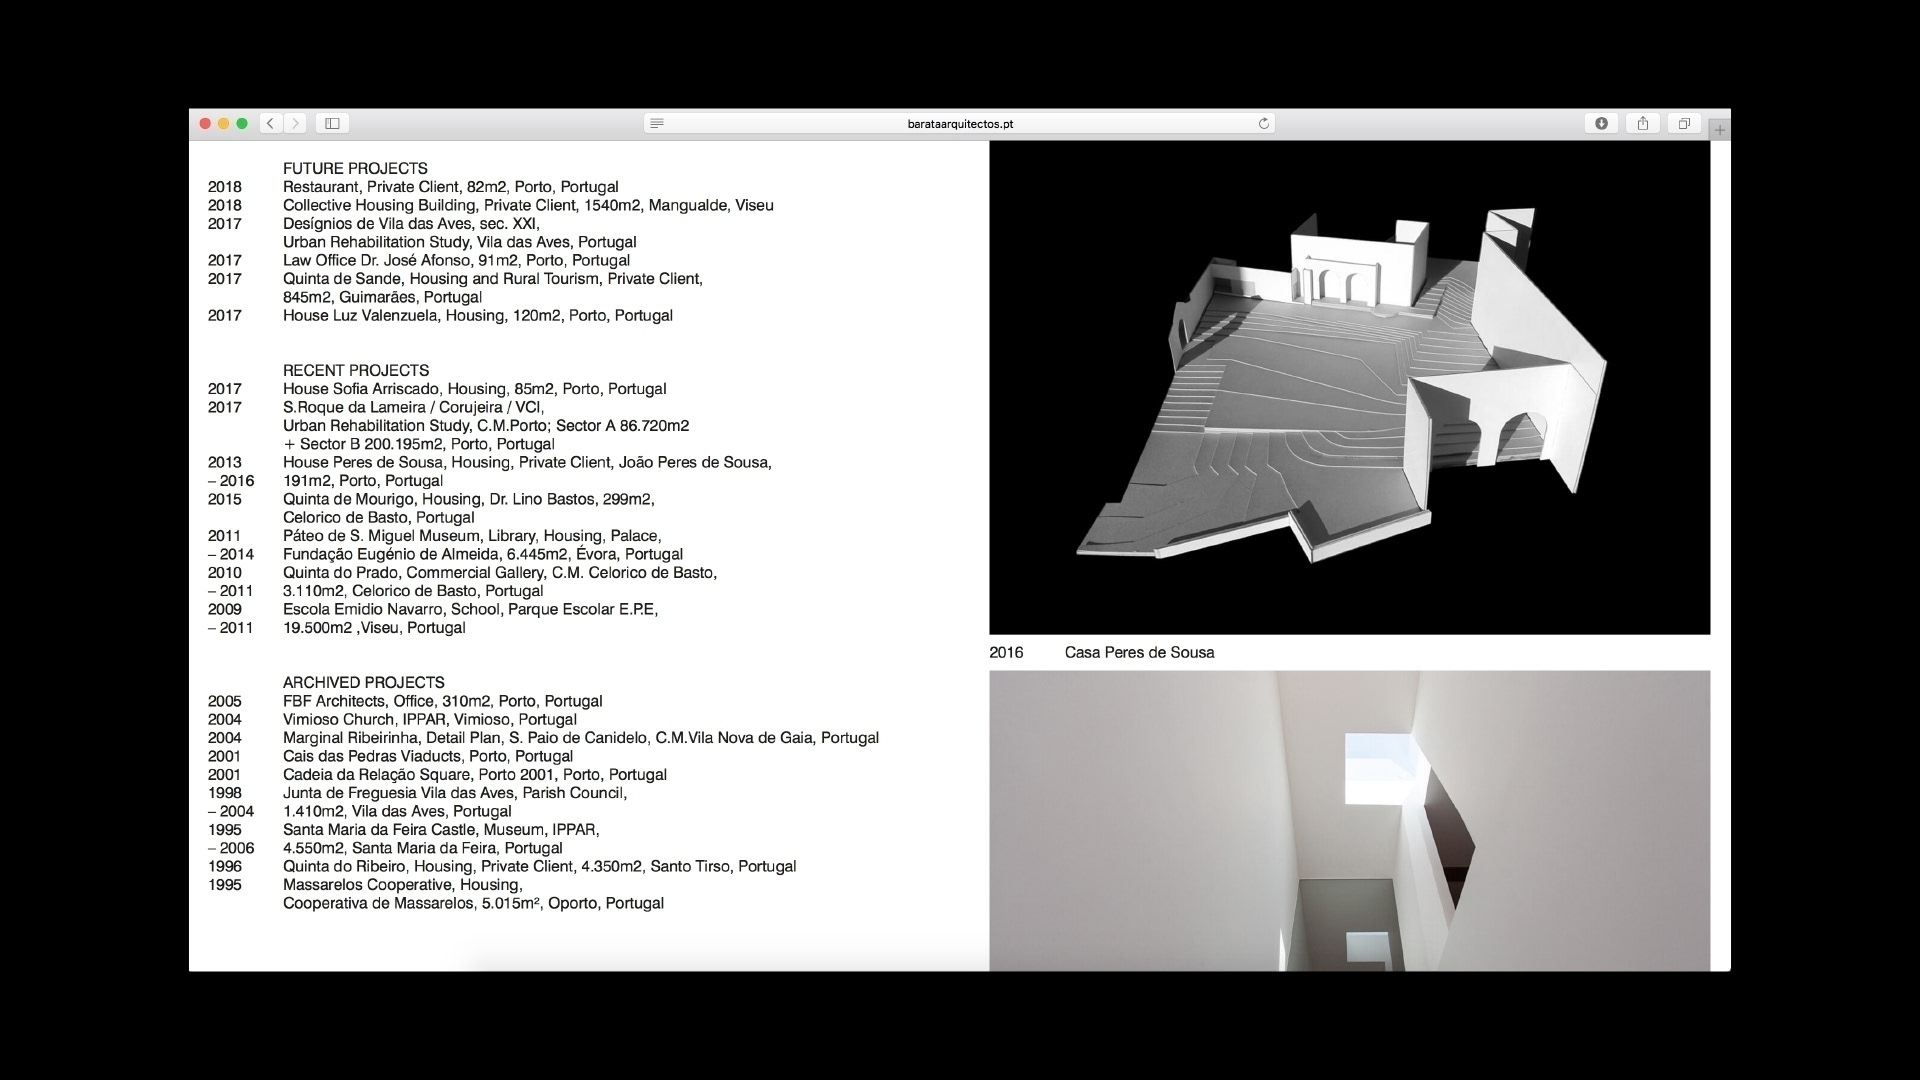The width and height of the screenshot is (1920, 1080).
Task: Open the Reader view icon in the address bar
Action: tap(657, 123)
